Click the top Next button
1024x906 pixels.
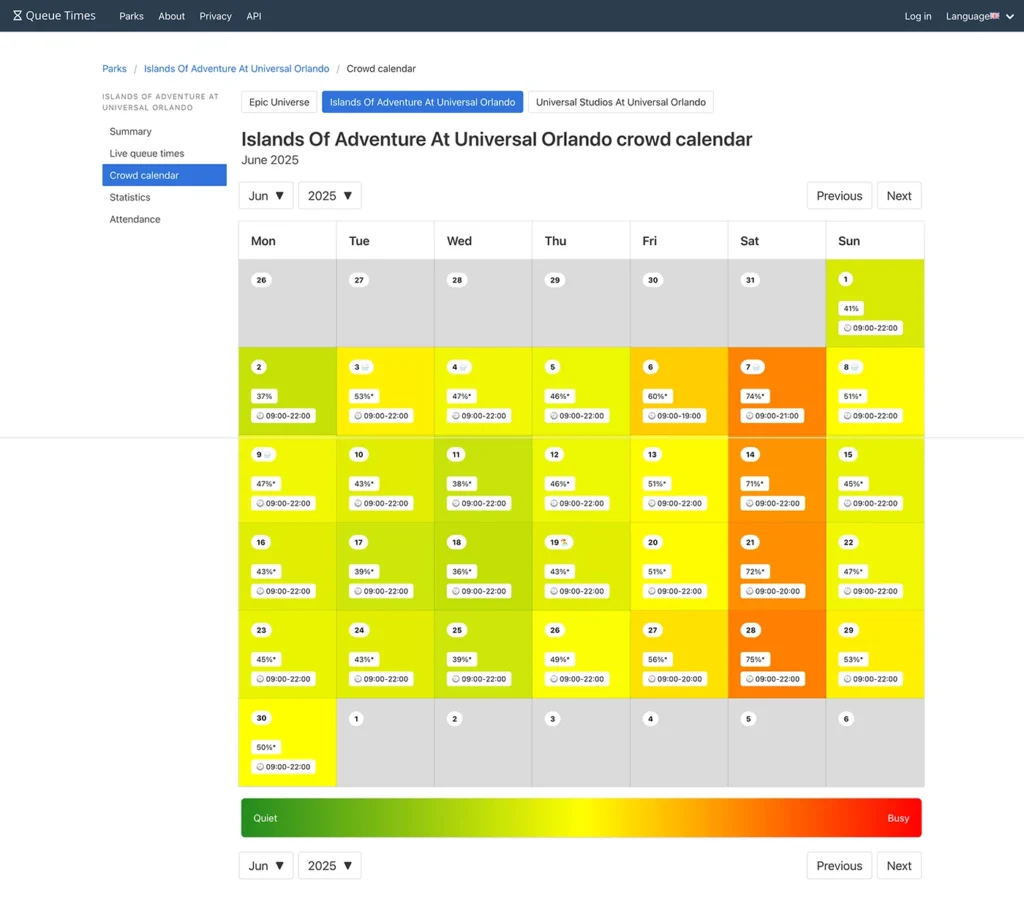899,196
